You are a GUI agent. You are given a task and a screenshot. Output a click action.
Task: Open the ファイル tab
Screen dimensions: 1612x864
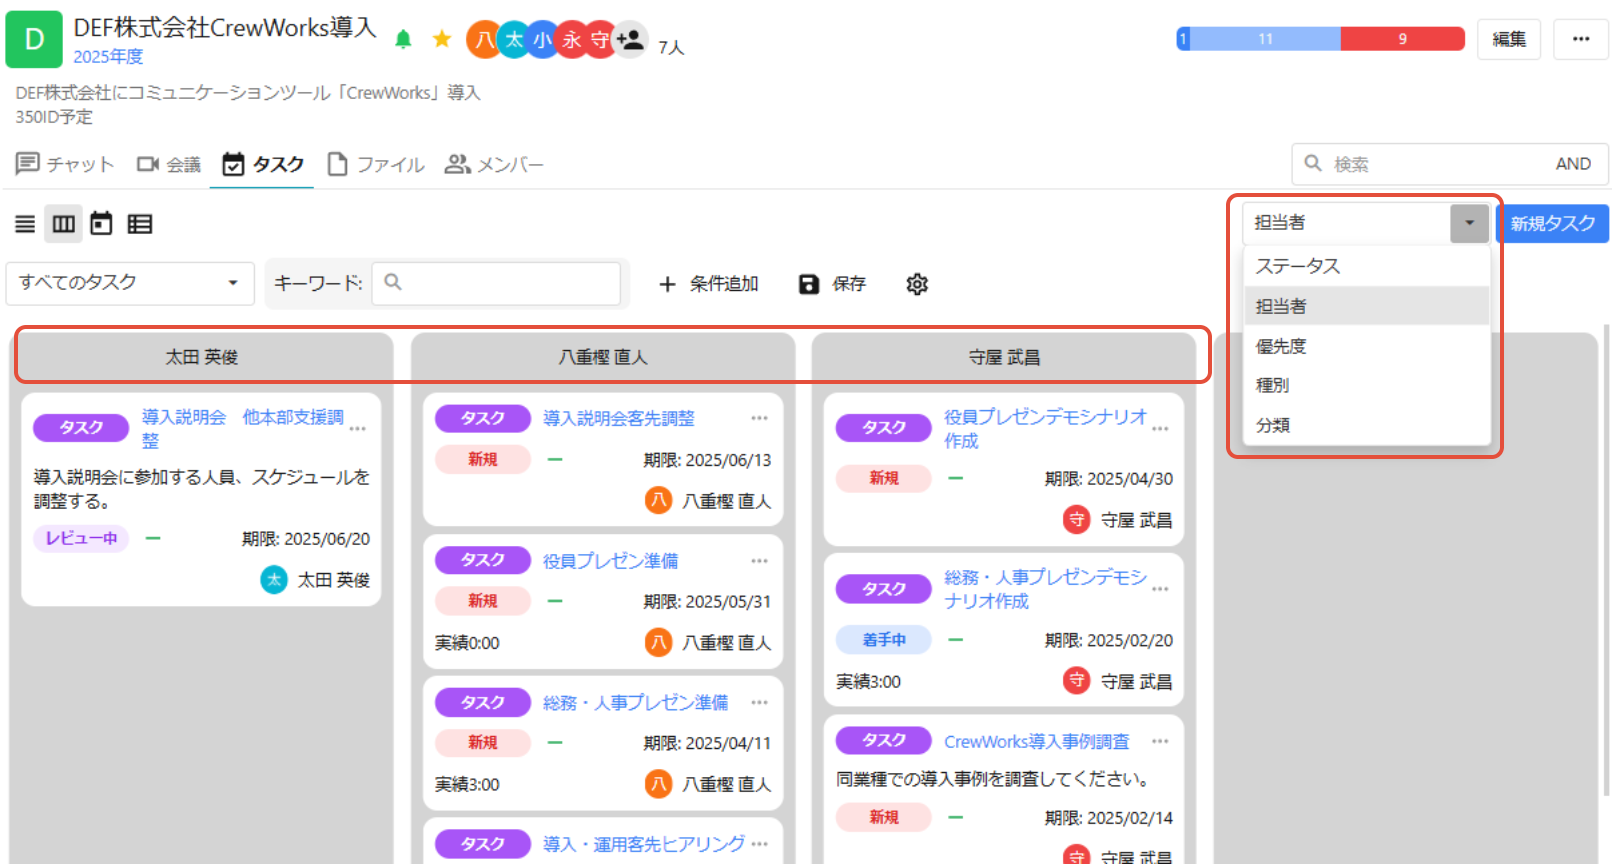click(x=376, y=164)
